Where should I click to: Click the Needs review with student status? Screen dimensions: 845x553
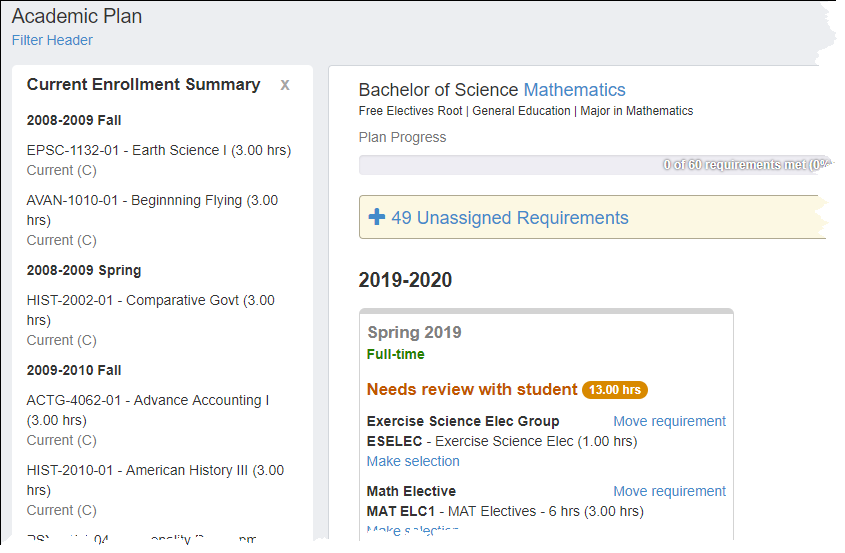coord(472,389)
